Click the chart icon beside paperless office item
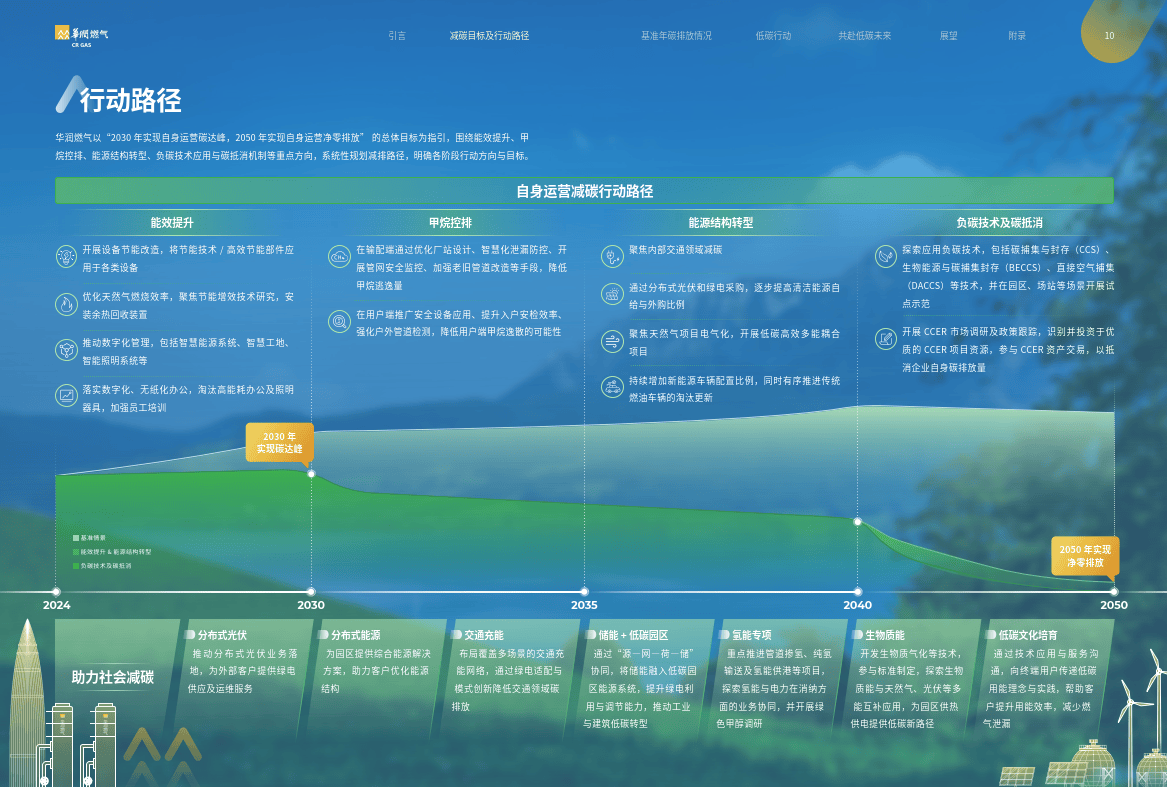The height and width of the screenshot is (787, 1167). pos(66,396)
